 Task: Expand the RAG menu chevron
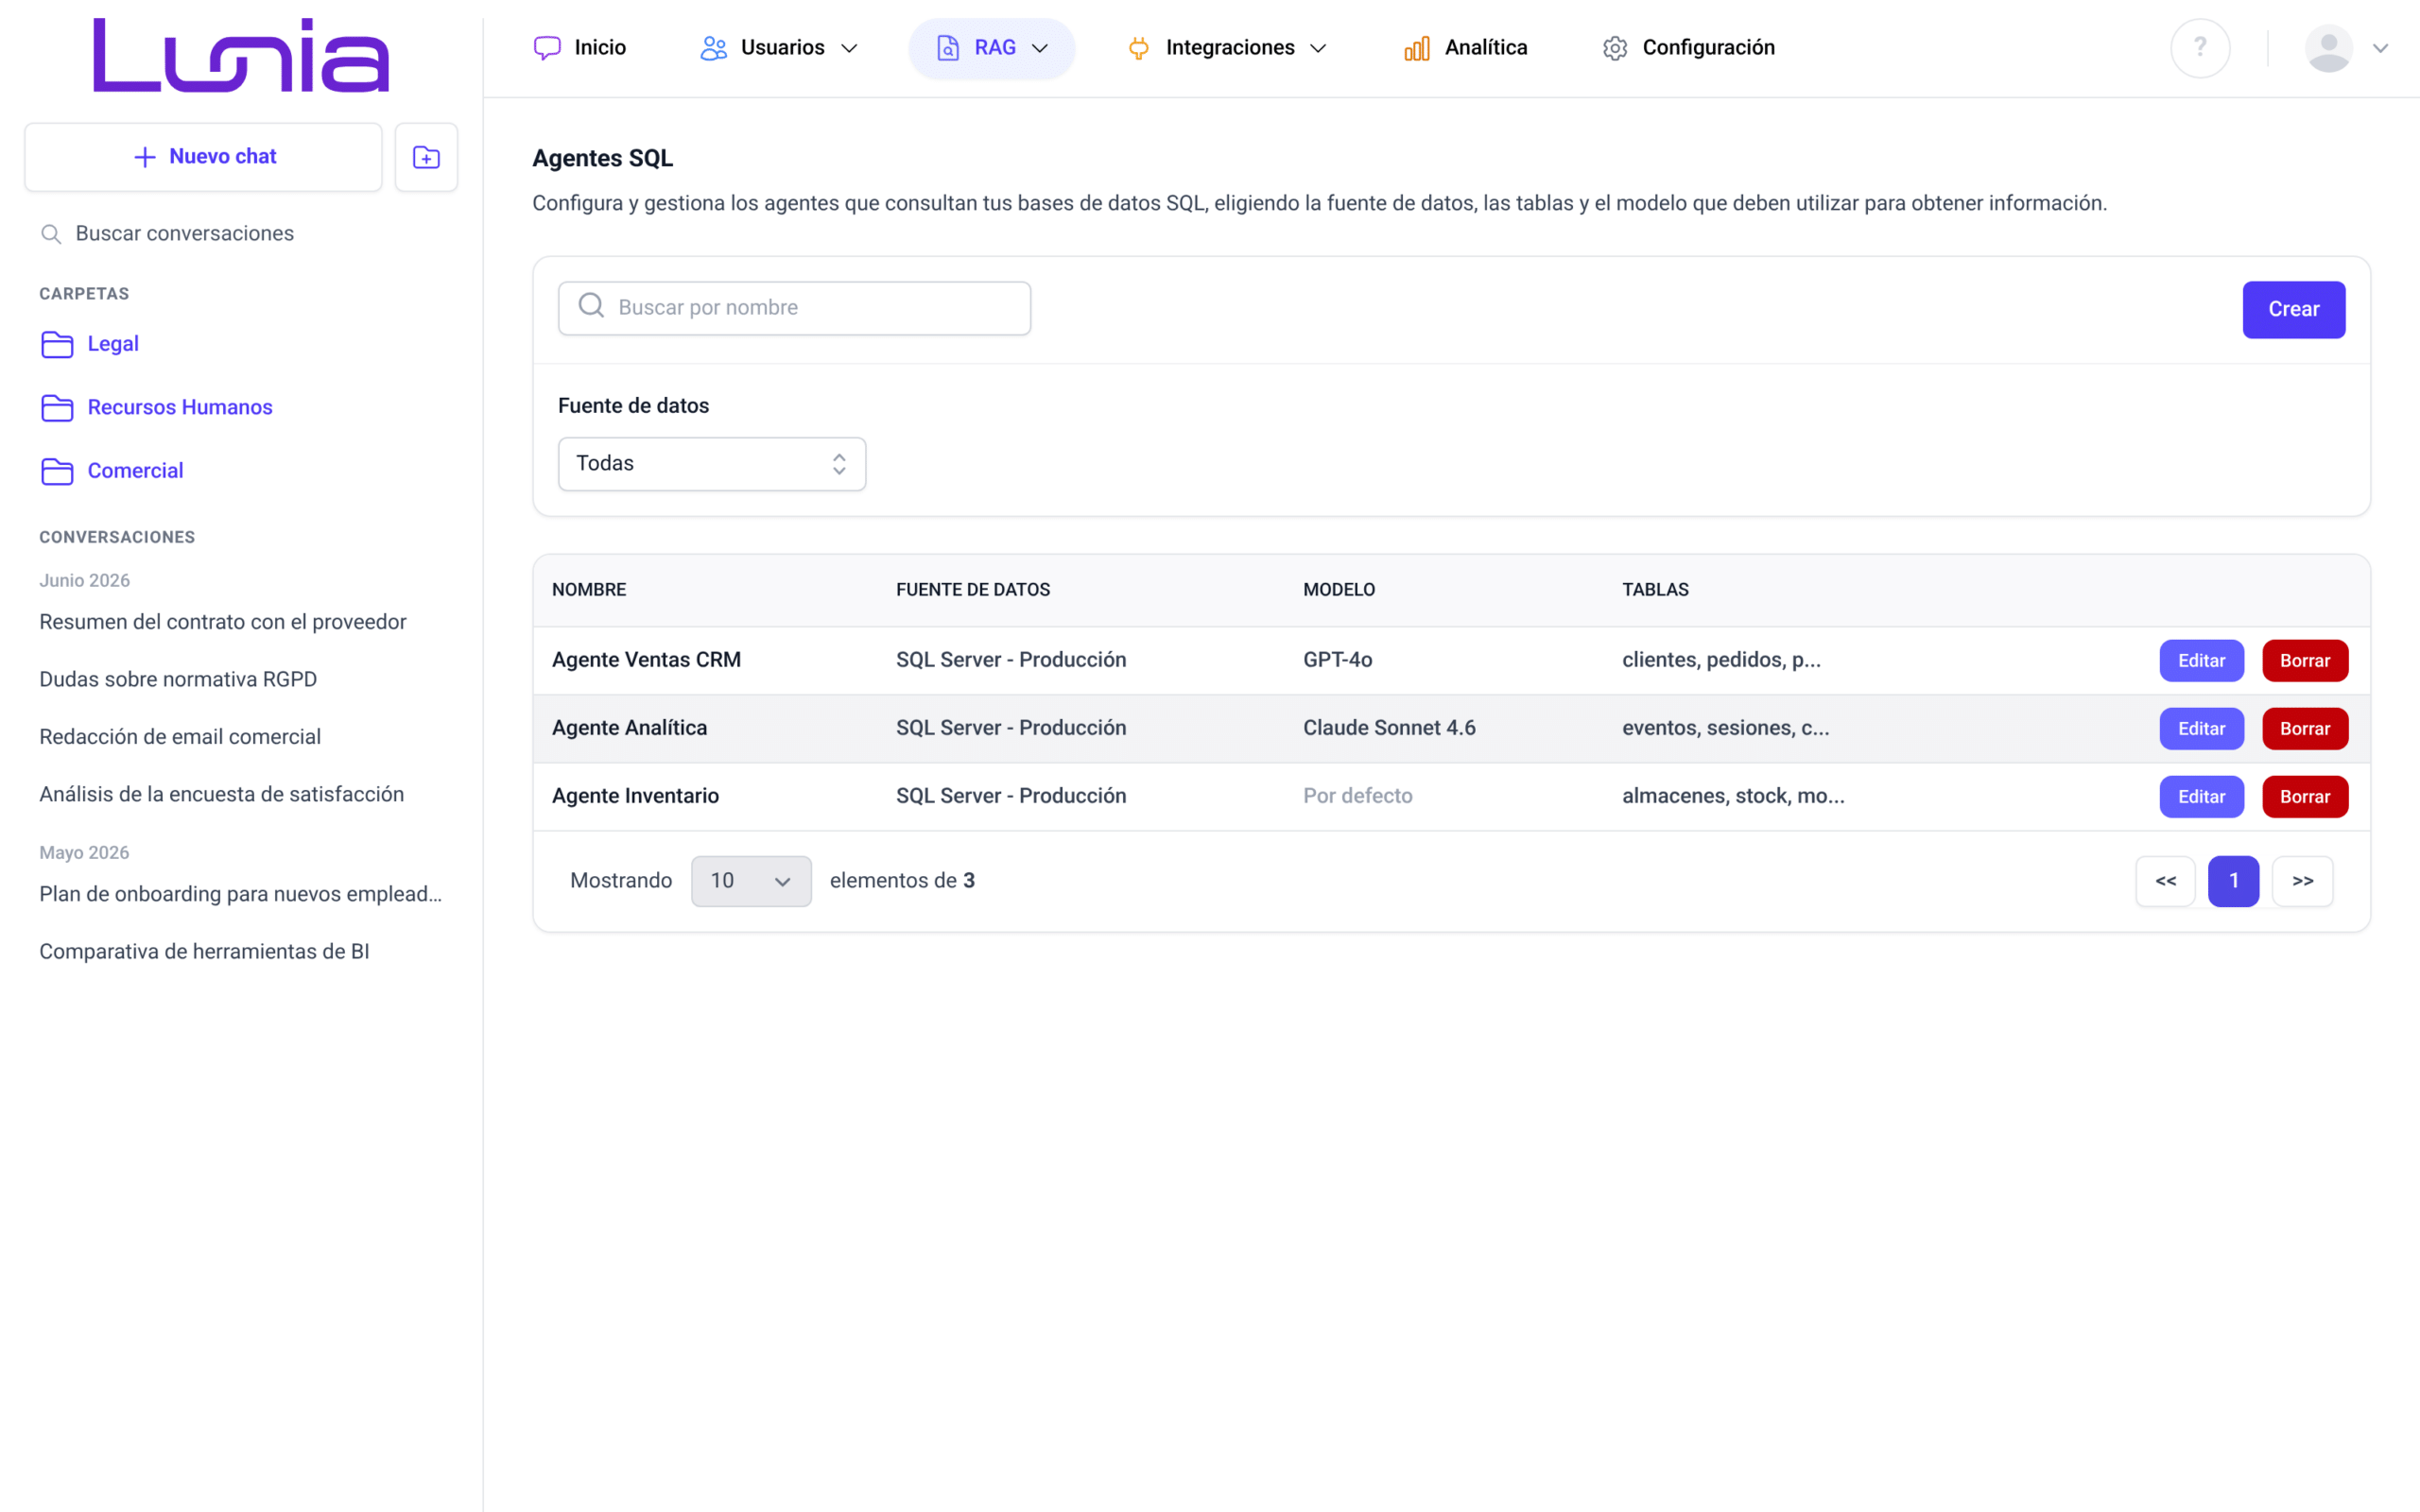point(1040,48)
